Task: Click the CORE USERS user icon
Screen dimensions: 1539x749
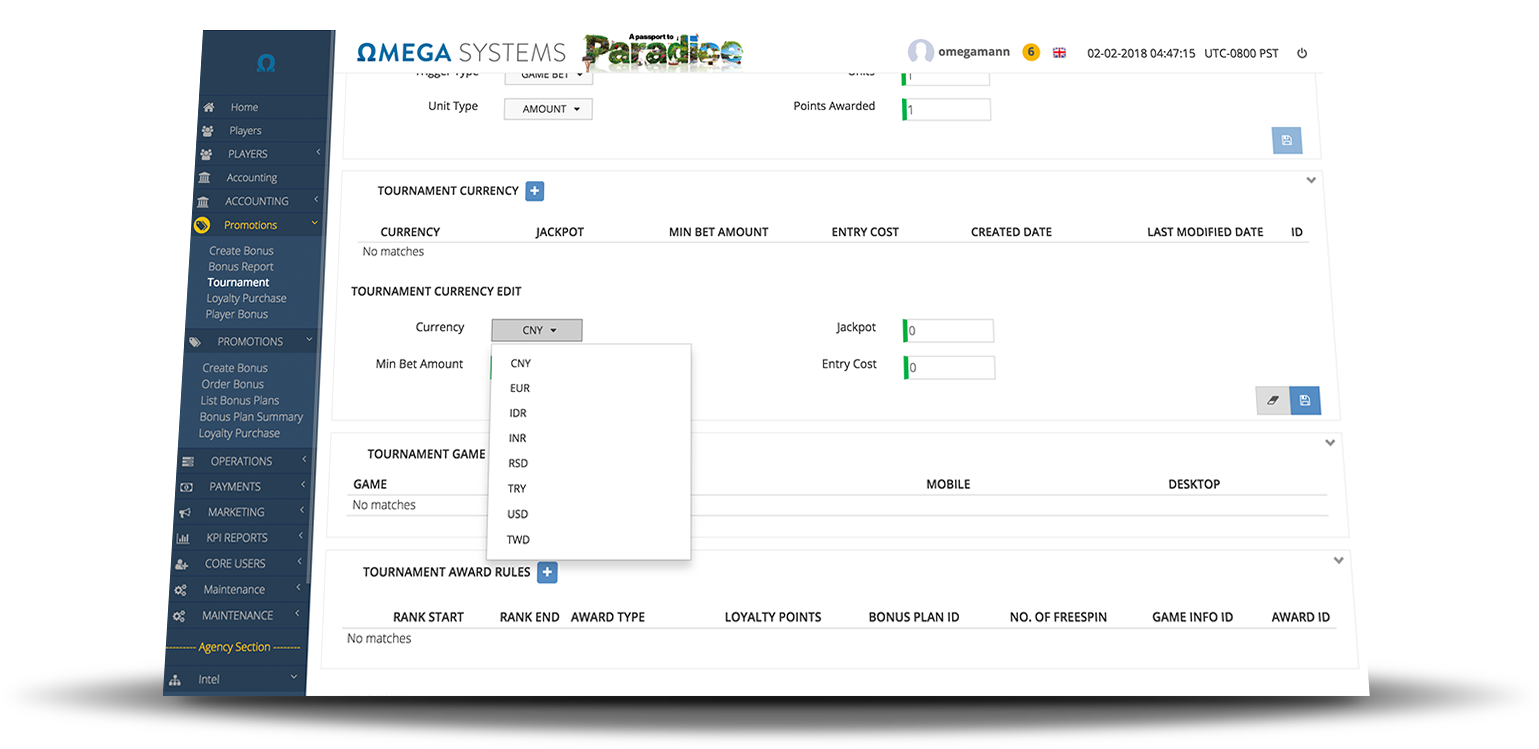Action: [x=181, y=564]
